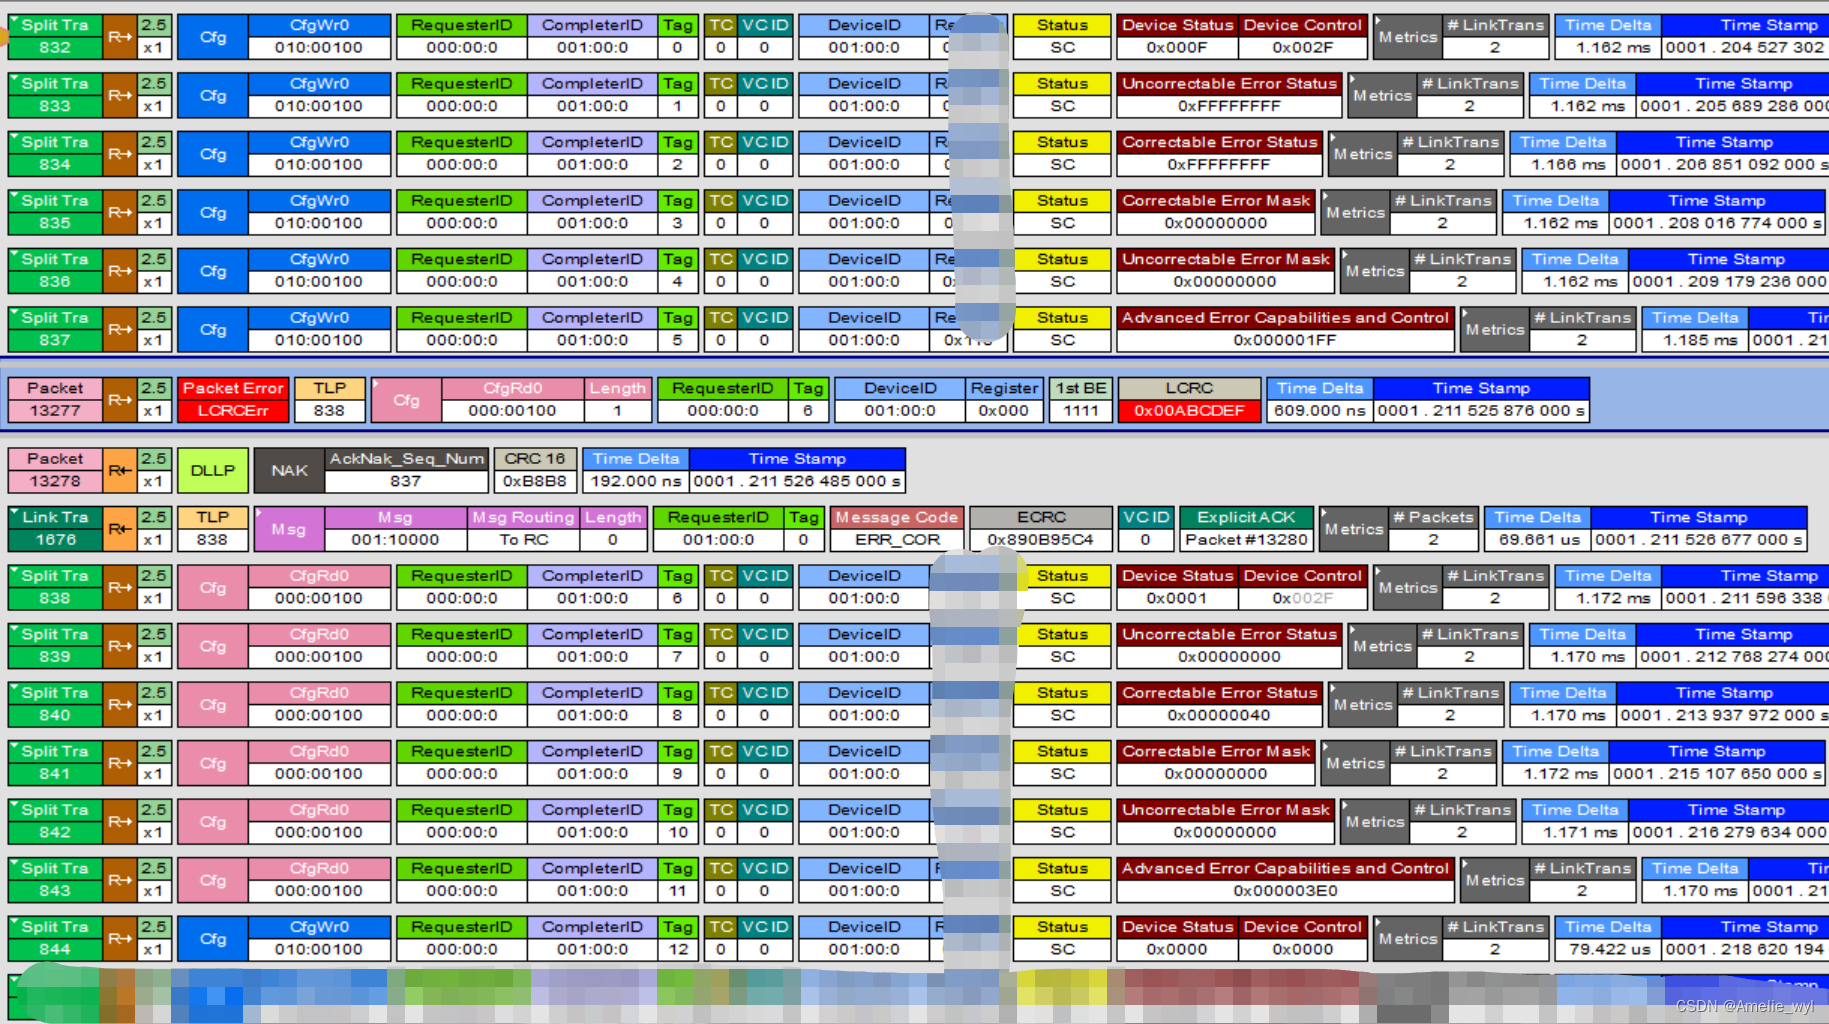Click the R→ direction arrow in Split Tra 834 row

click(x=120, y=154)
